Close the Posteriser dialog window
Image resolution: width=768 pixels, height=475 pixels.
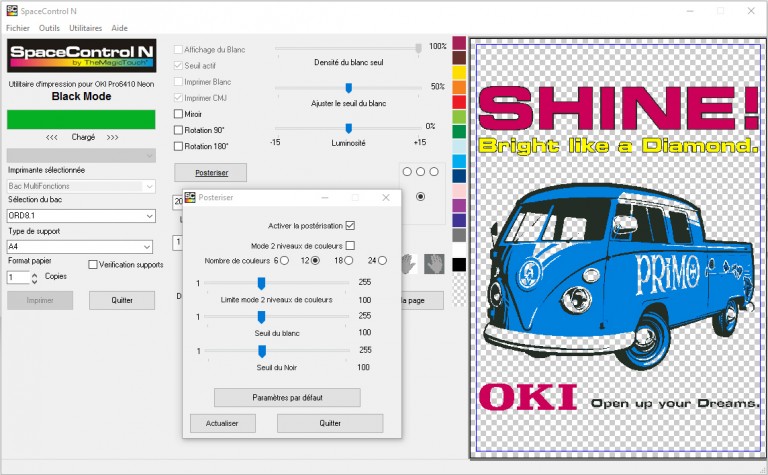[388, 198]
